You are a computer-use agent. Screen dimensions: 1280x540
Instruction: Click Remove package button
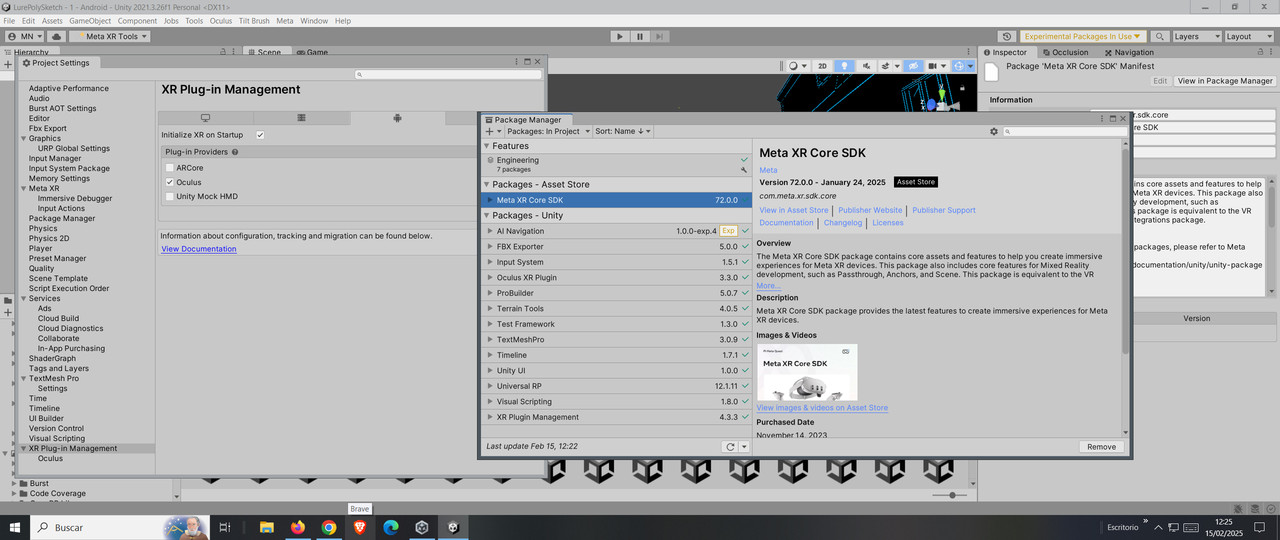pos(1101,447)
